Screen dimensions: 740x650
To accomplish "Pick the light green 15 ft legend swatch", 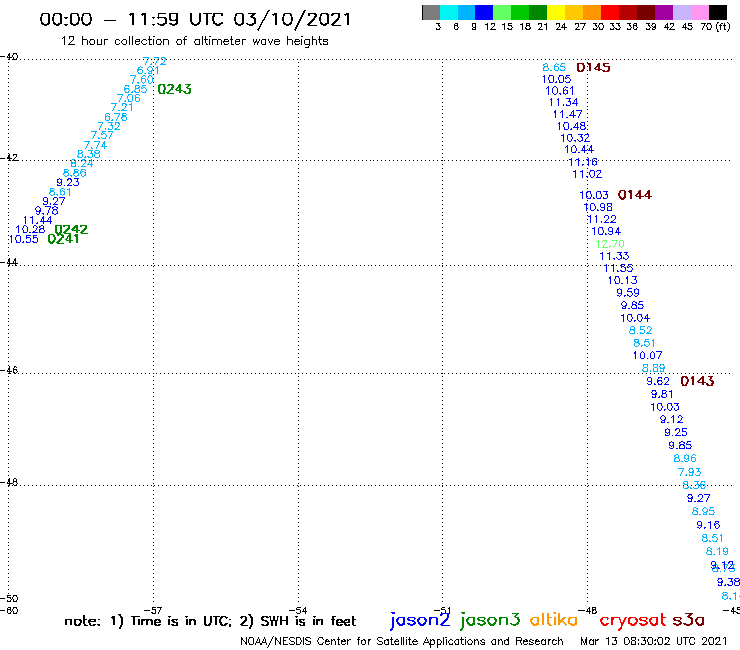I will (x=502, y=13).
